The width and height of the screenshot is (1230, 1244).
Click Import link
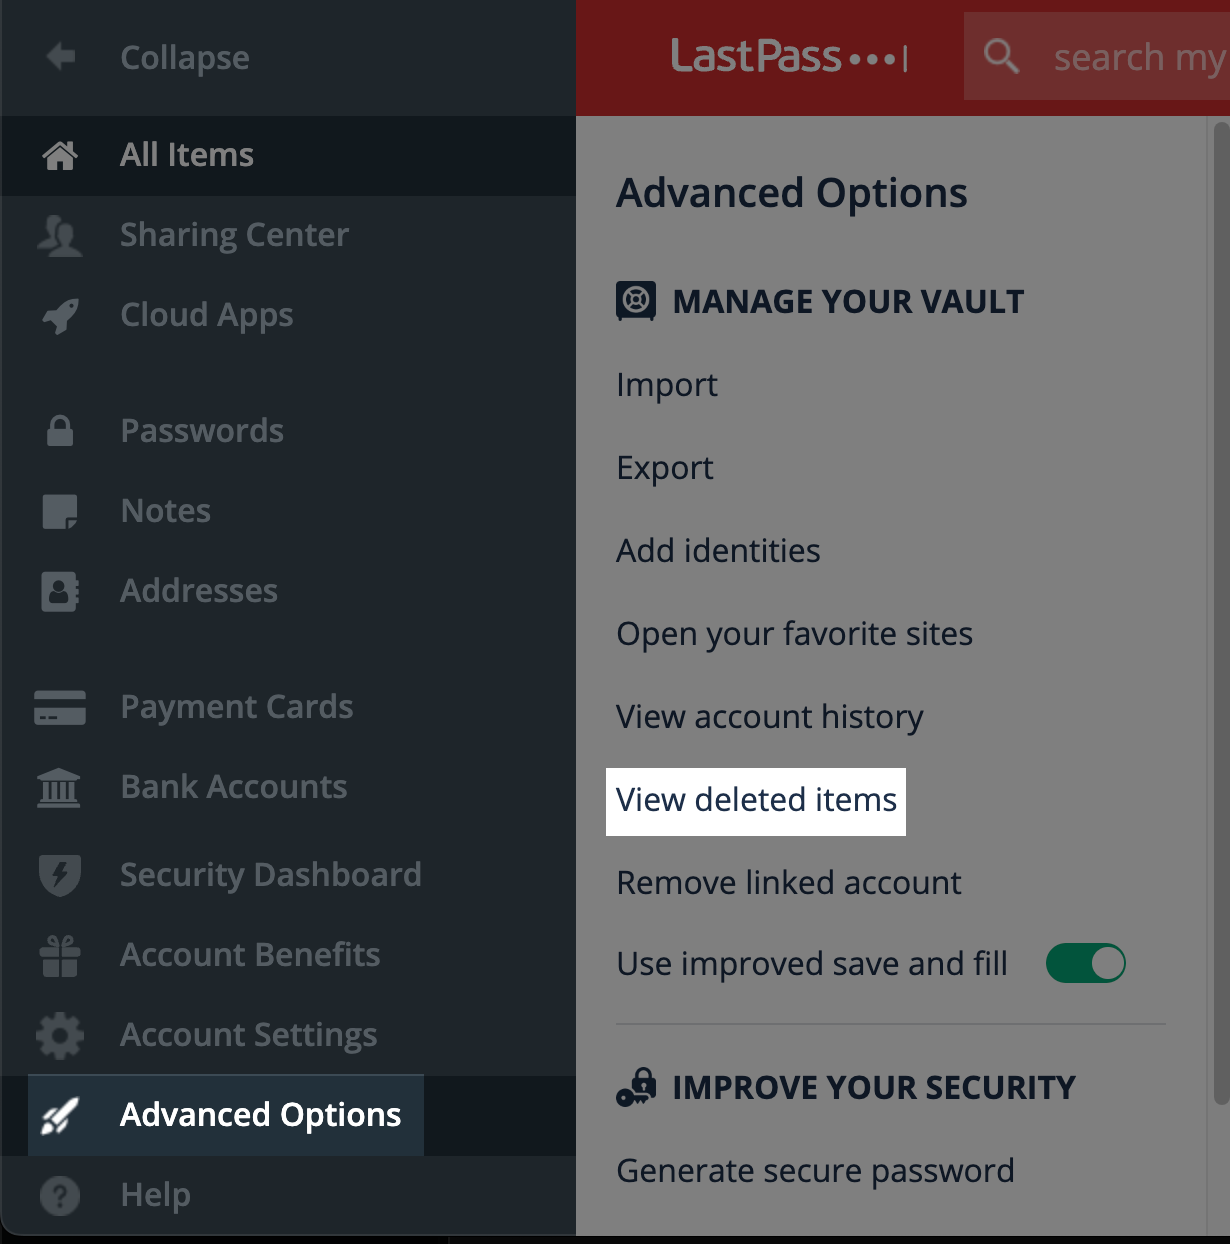pyautogui.click(x=667, y=385)
